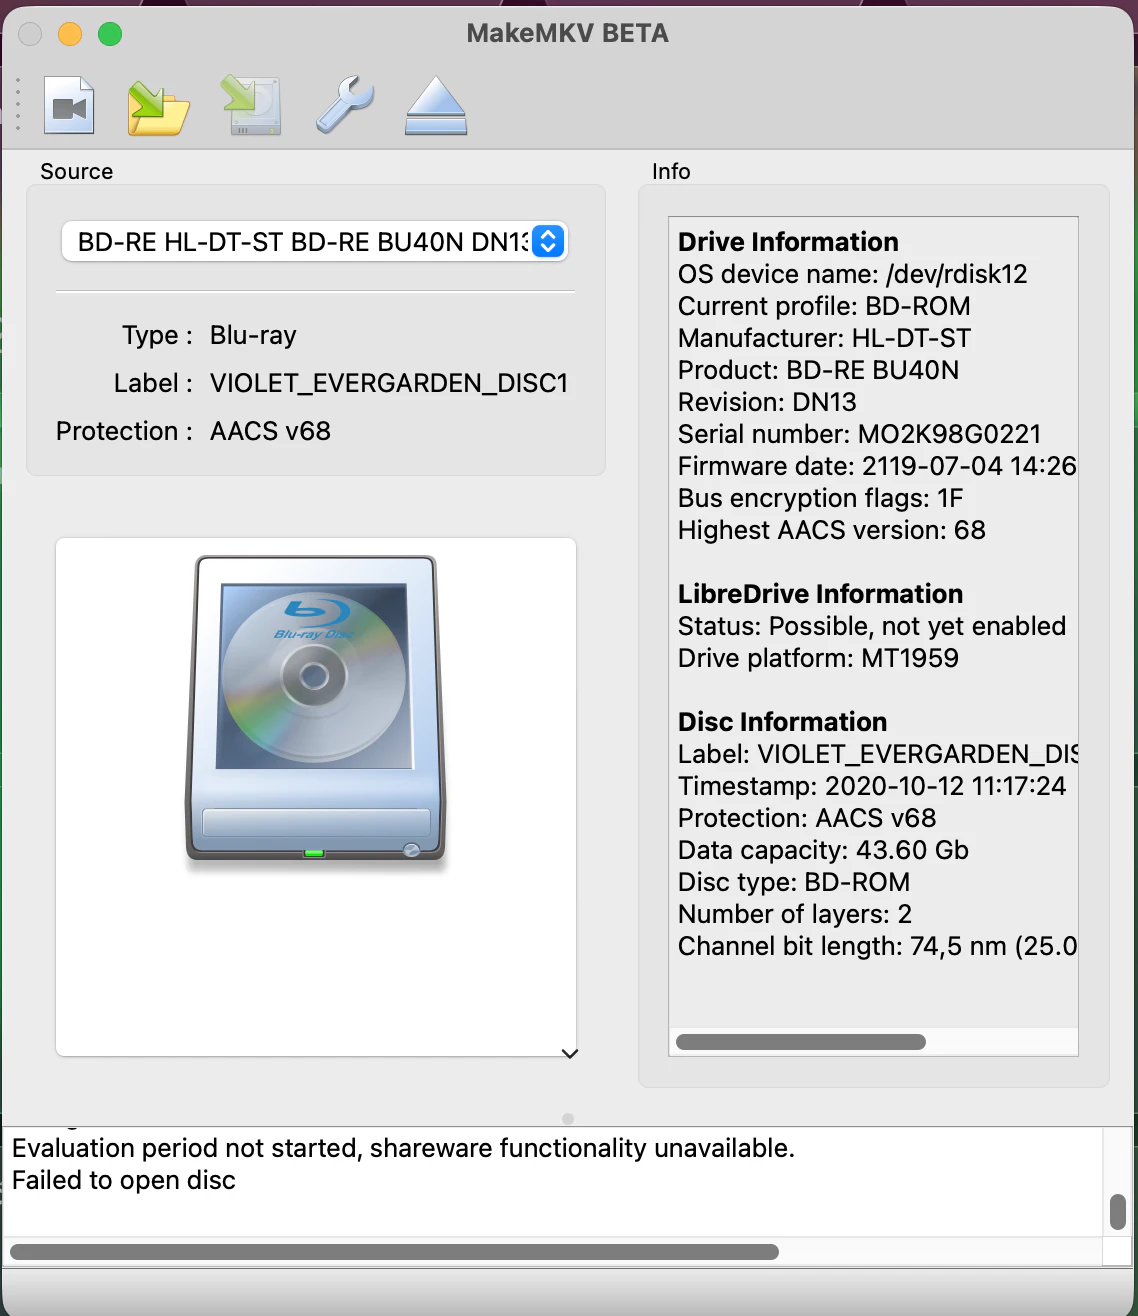The width and height of the screenshot is (1138, 1316).
Task: Click 'Product: BD-RE BU40N' line
Action: 818,370
